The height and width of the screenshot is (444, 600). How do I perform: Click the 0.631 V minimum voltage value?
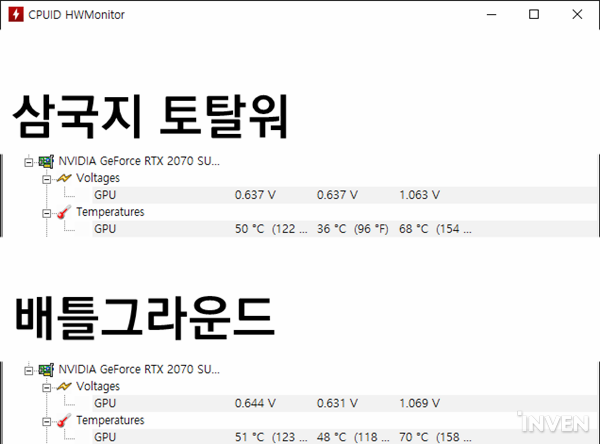point(338,403)
